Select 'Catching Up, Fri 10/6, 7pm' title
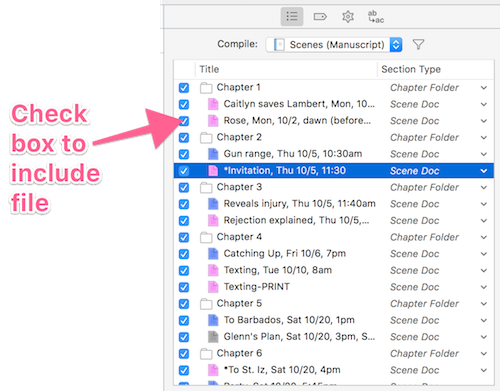 [285, 254]
